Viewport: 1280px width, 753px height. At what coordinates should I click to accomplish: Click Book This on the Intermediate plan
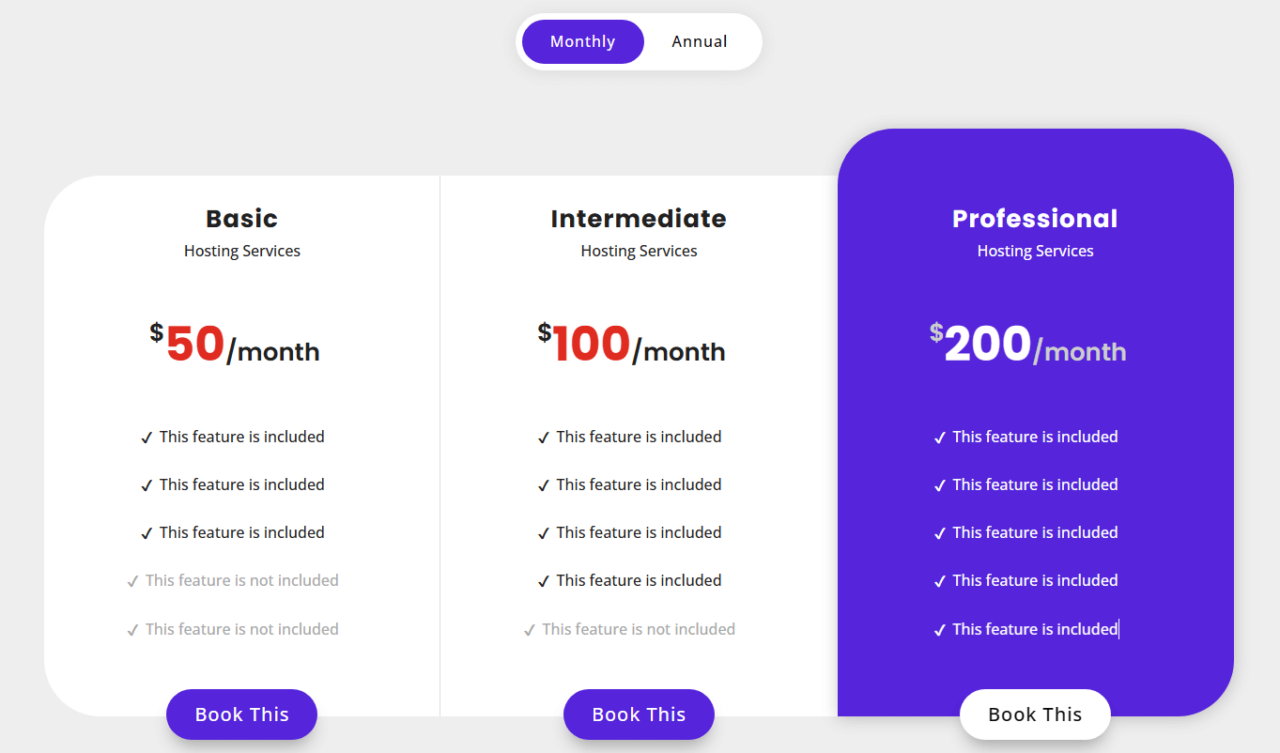pos(638,714)
